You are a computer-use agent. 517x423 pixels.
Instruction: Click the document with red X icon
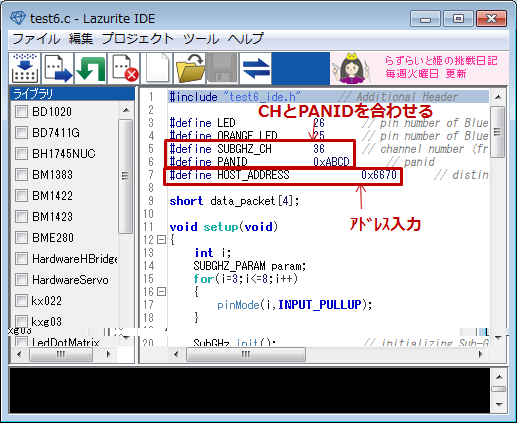(123, 68)
